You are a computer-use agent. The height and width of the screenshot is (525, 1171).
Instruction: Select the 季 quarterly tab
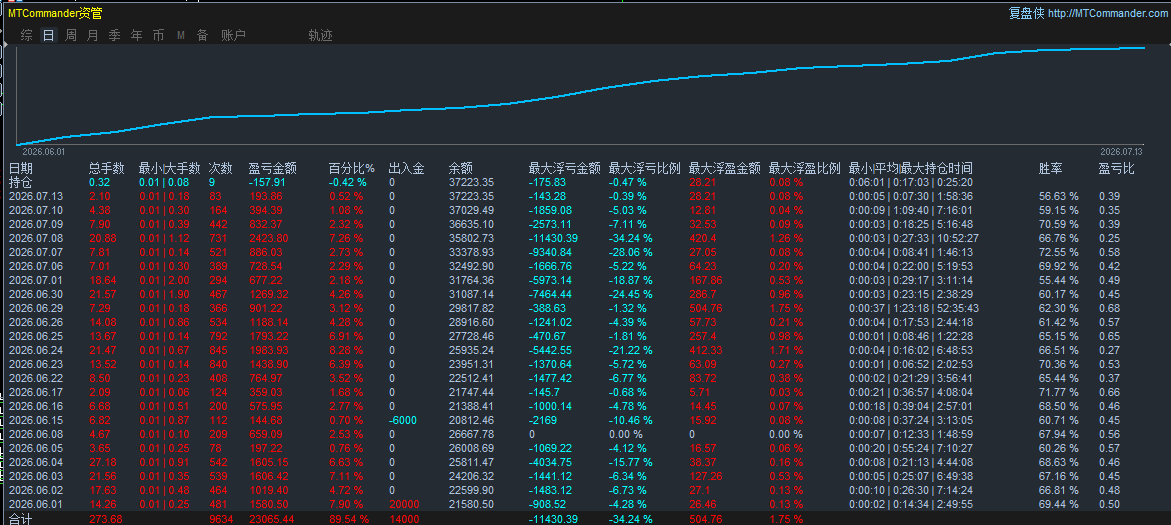114,35
